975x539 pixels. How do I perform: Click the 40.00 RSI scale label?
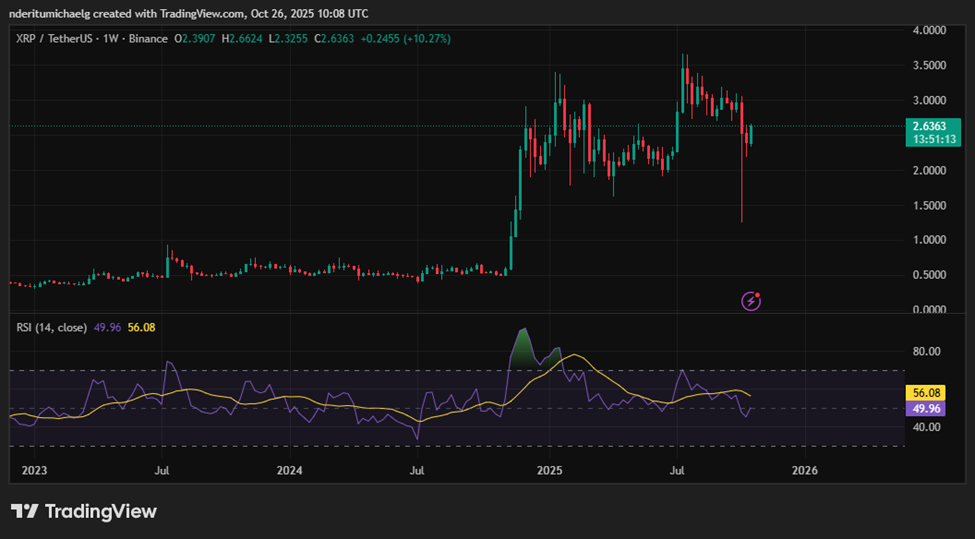926,427
